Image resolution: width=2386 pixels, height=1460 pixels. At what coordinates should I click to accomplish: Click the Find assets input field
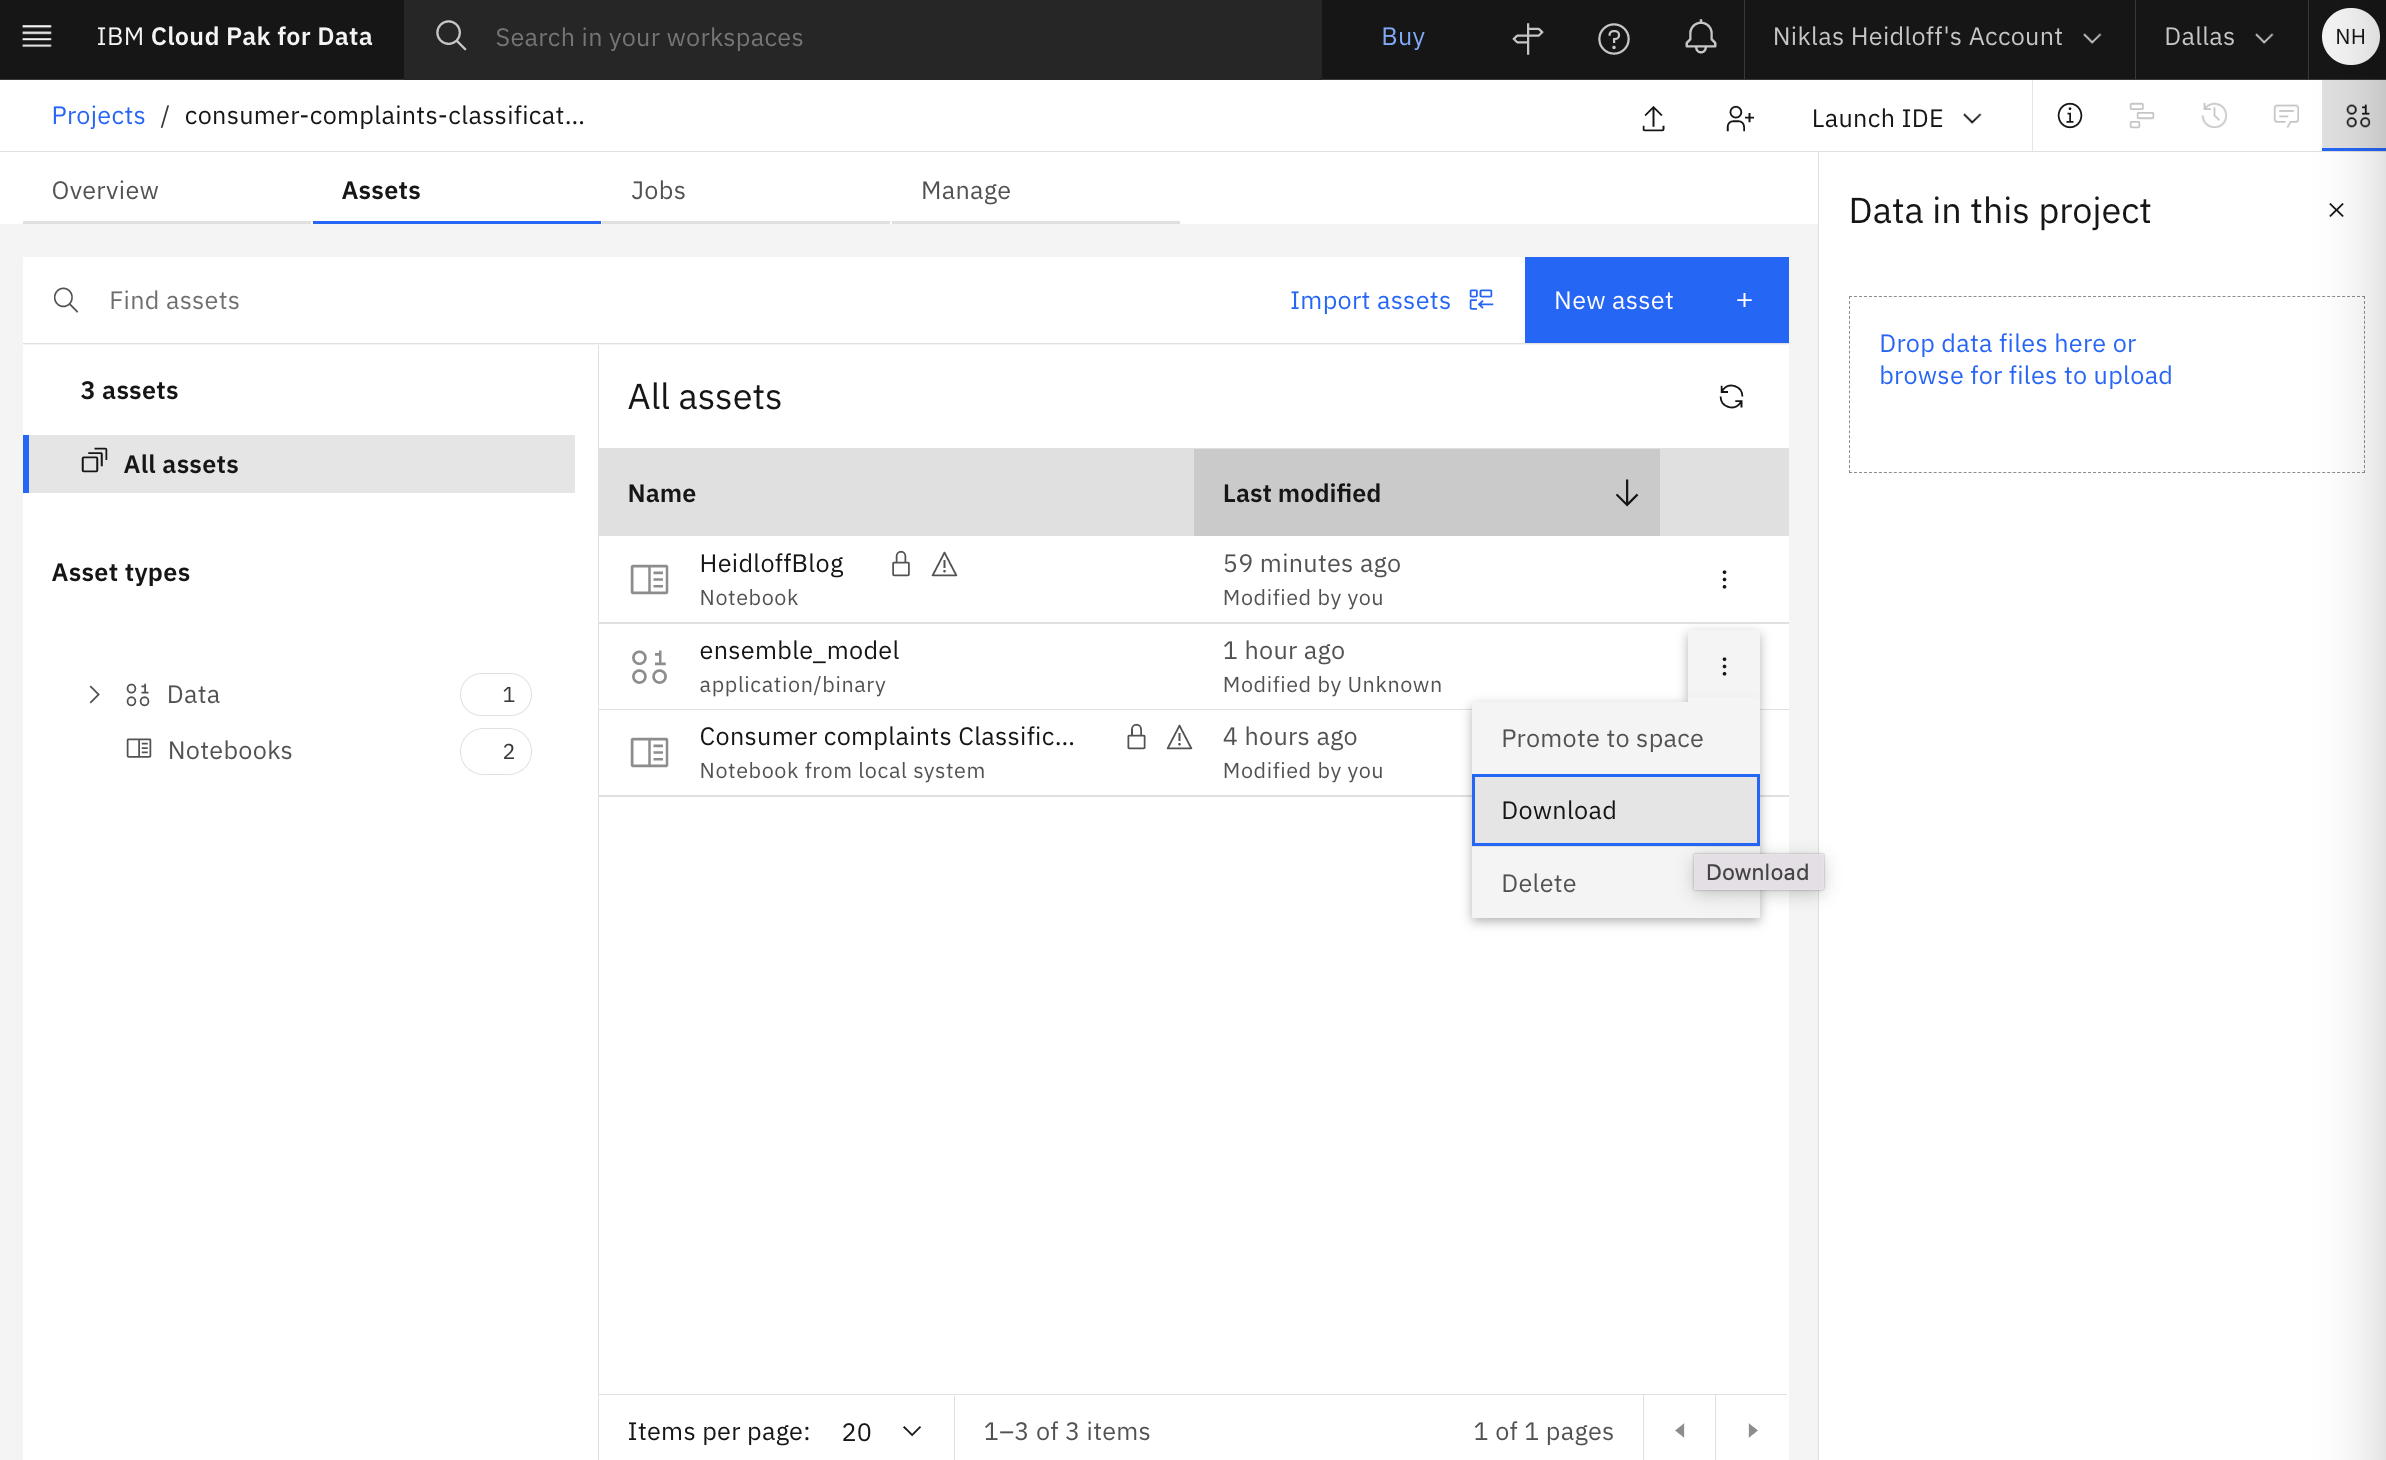pyautogui.click(x=300, y=300)
